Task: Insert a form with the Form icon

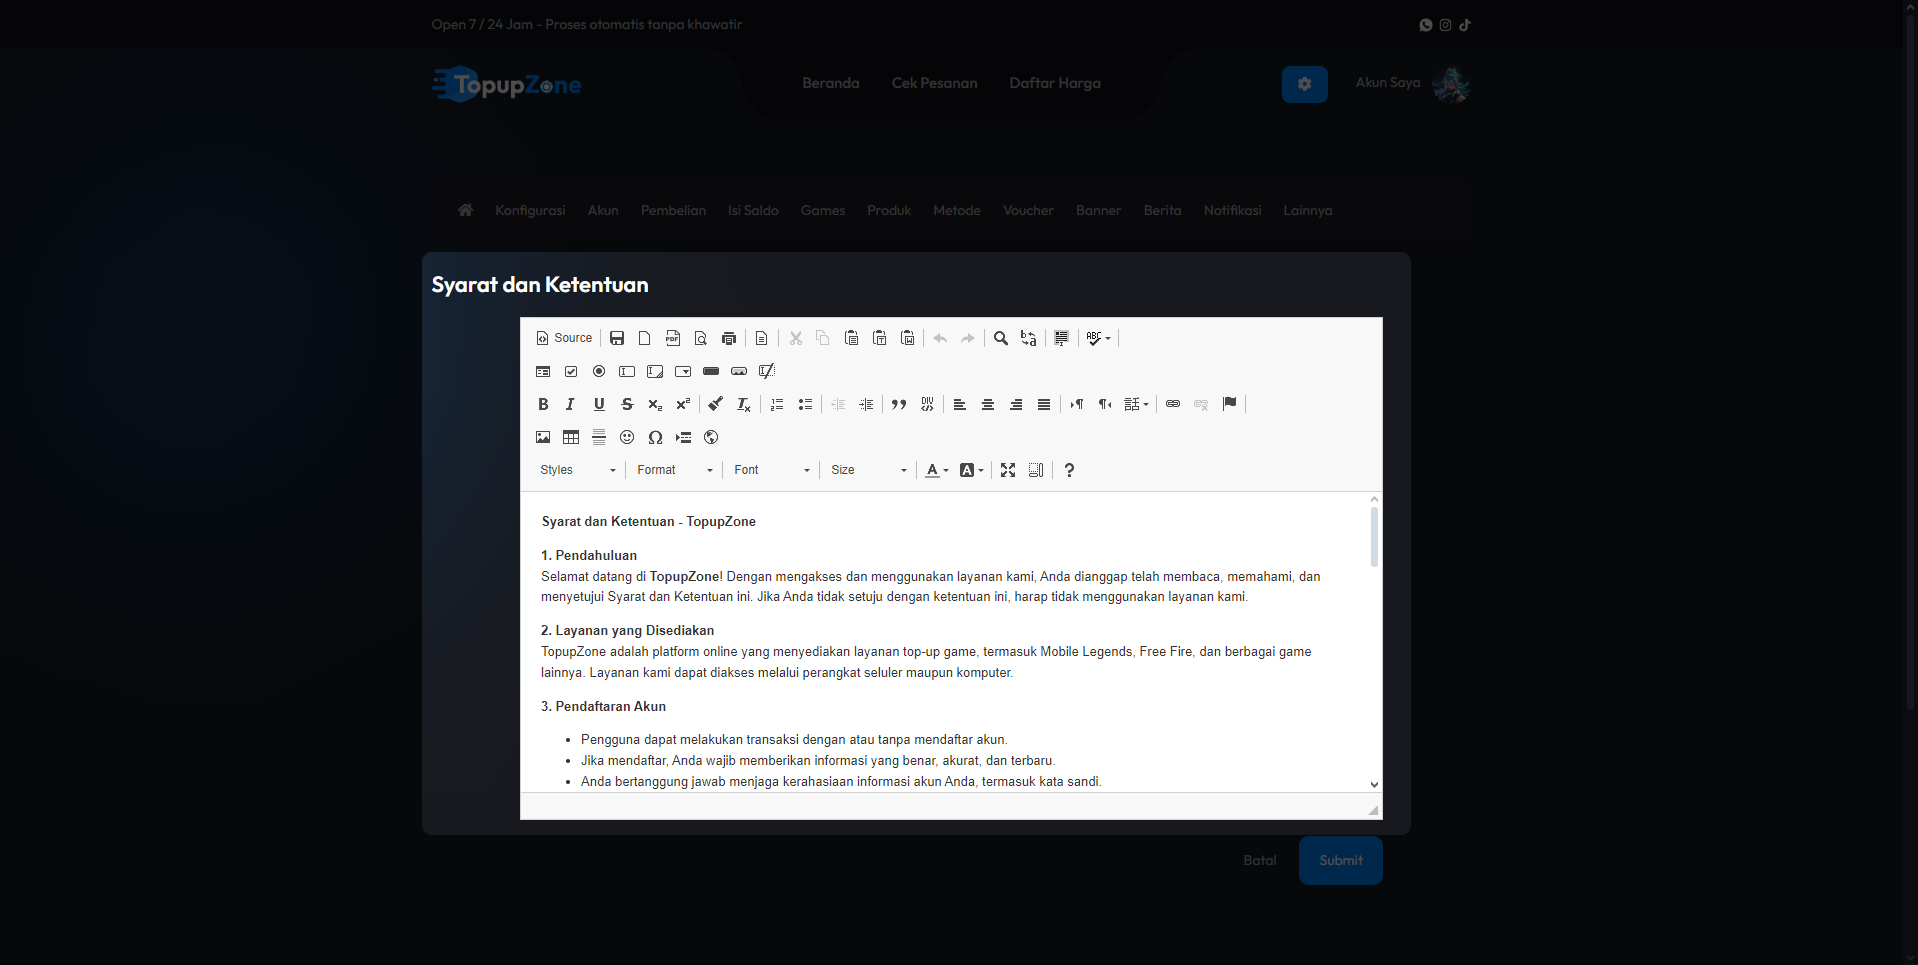Action: click(543, 371)
